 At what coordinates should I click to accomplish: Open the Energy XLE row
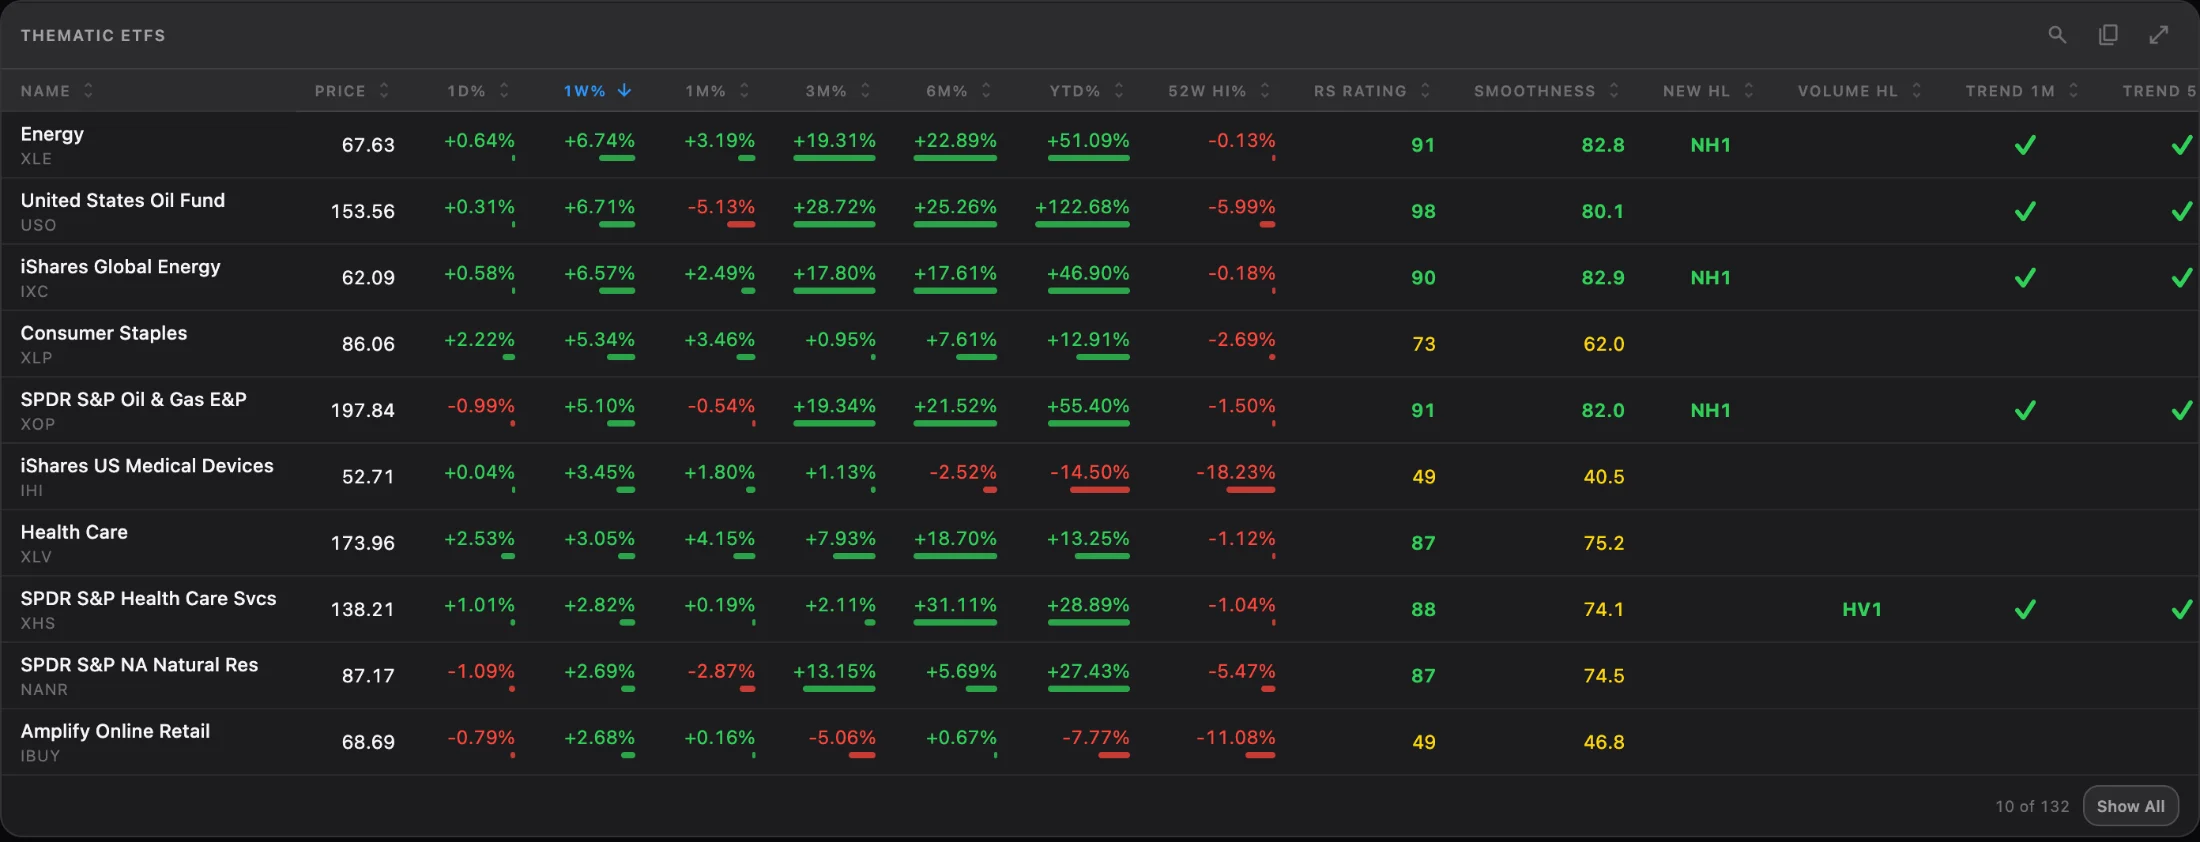pyautogui.click(x=1100, y=145)
